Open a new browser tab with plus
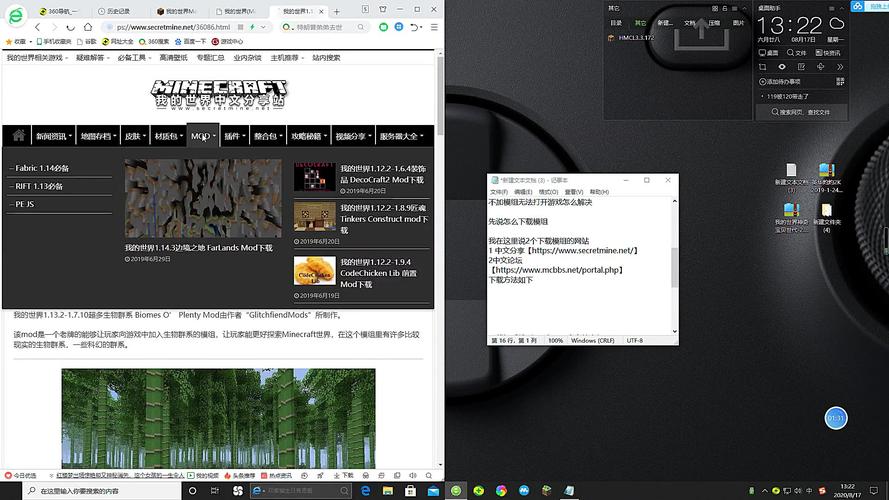889x500 pixels. [337, 11]
